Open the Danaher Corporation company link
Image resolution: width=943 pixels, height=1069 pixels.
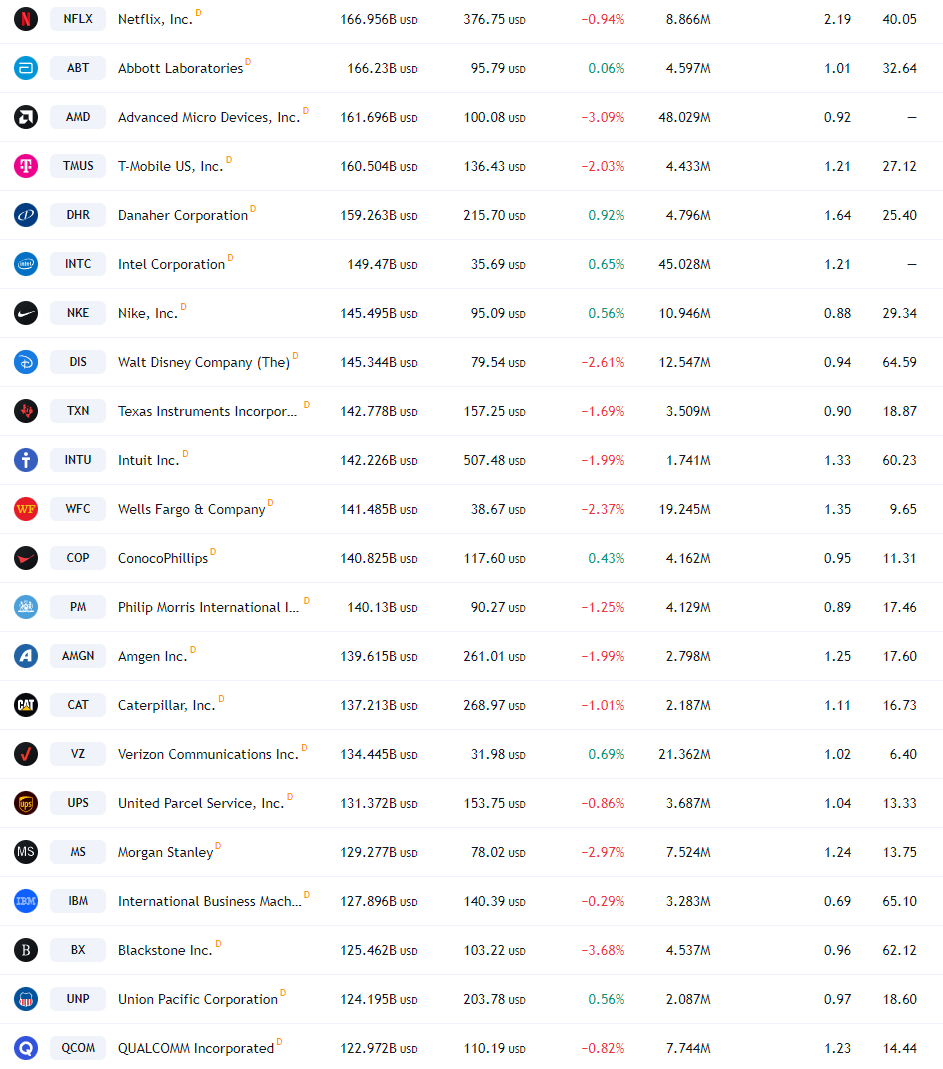click(183, 215)
